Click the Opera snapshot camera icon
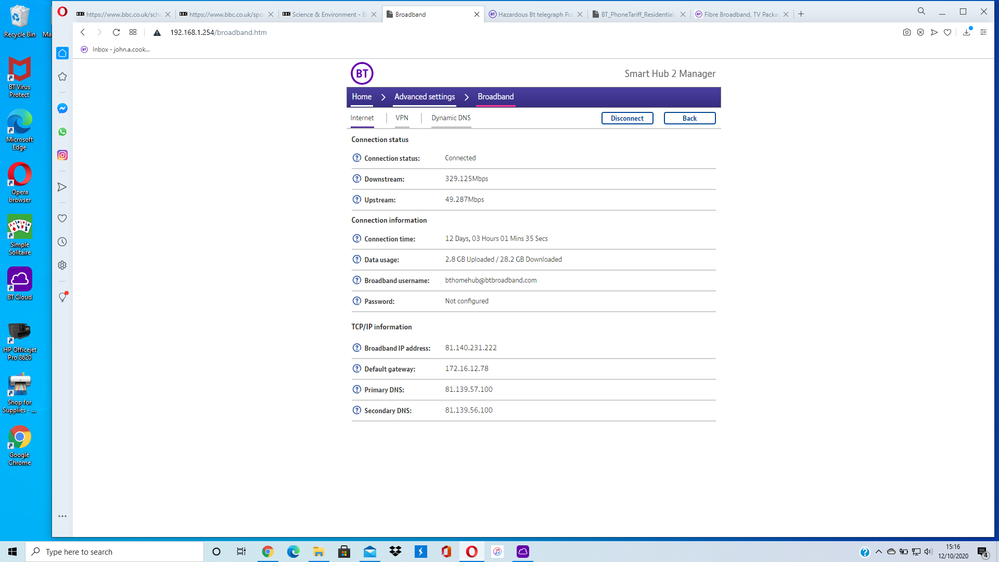The width and height of the screenshot is (999, 562). (x=906, y=32)
